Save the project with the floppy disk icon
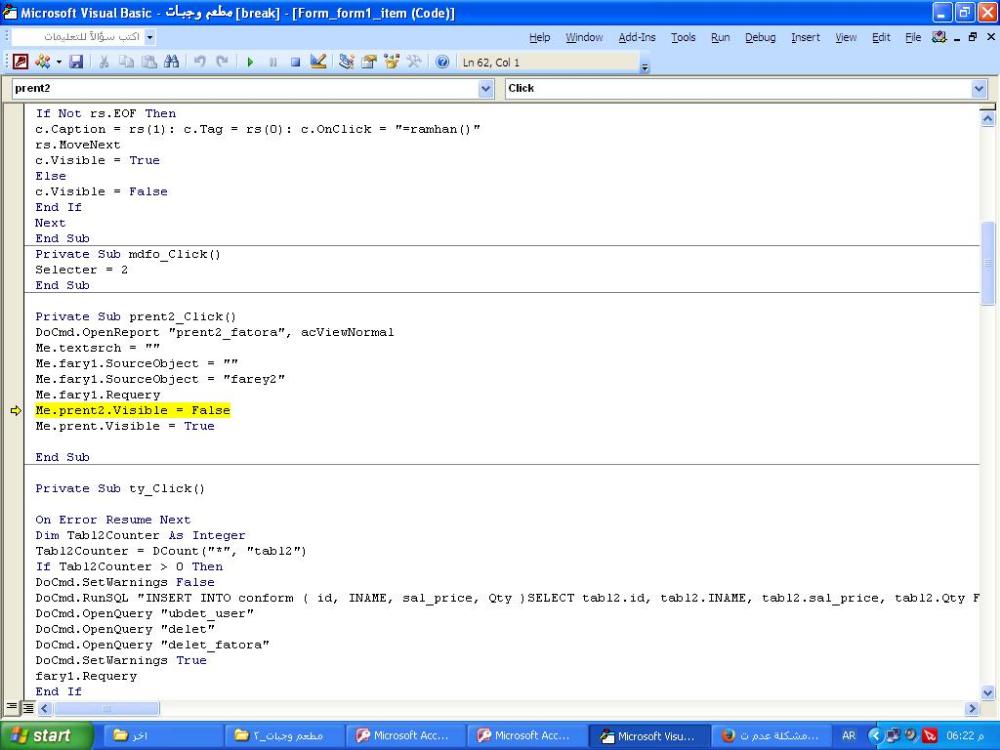 (x=77, y=62)
